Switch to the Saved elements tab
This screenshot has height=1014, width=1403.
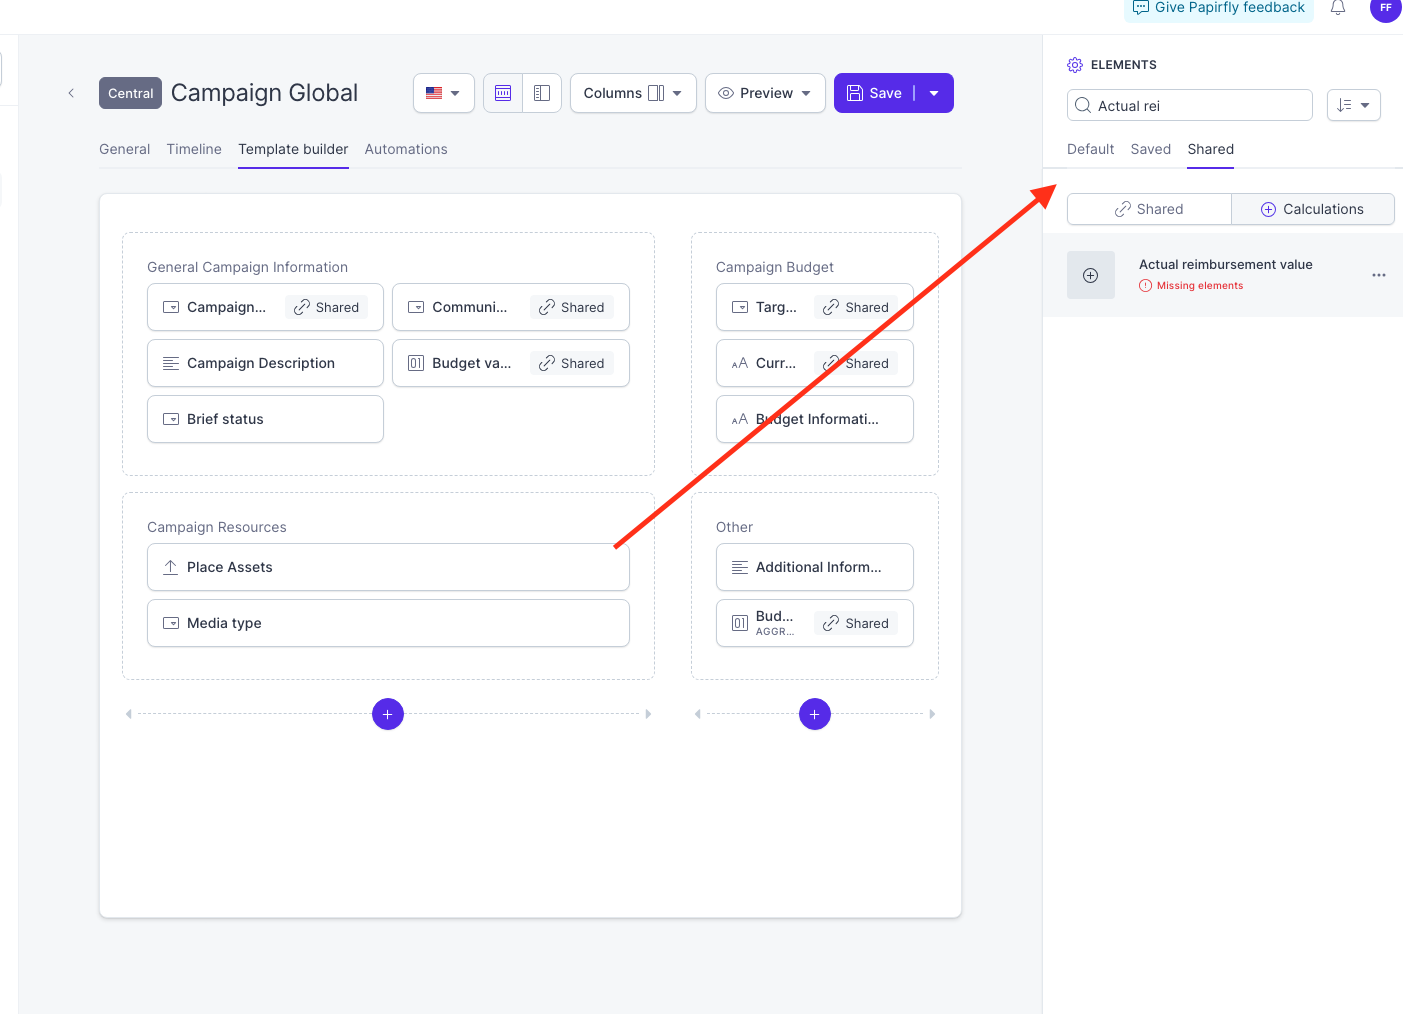pyautogui.click(x=1150, y=149)
